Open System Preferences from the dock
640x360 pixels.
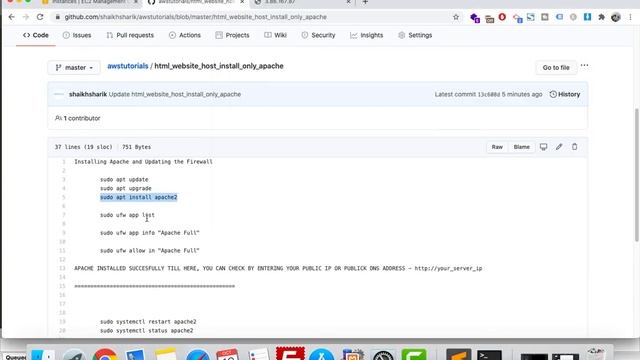pyautogui.click(x=383, y=354)
